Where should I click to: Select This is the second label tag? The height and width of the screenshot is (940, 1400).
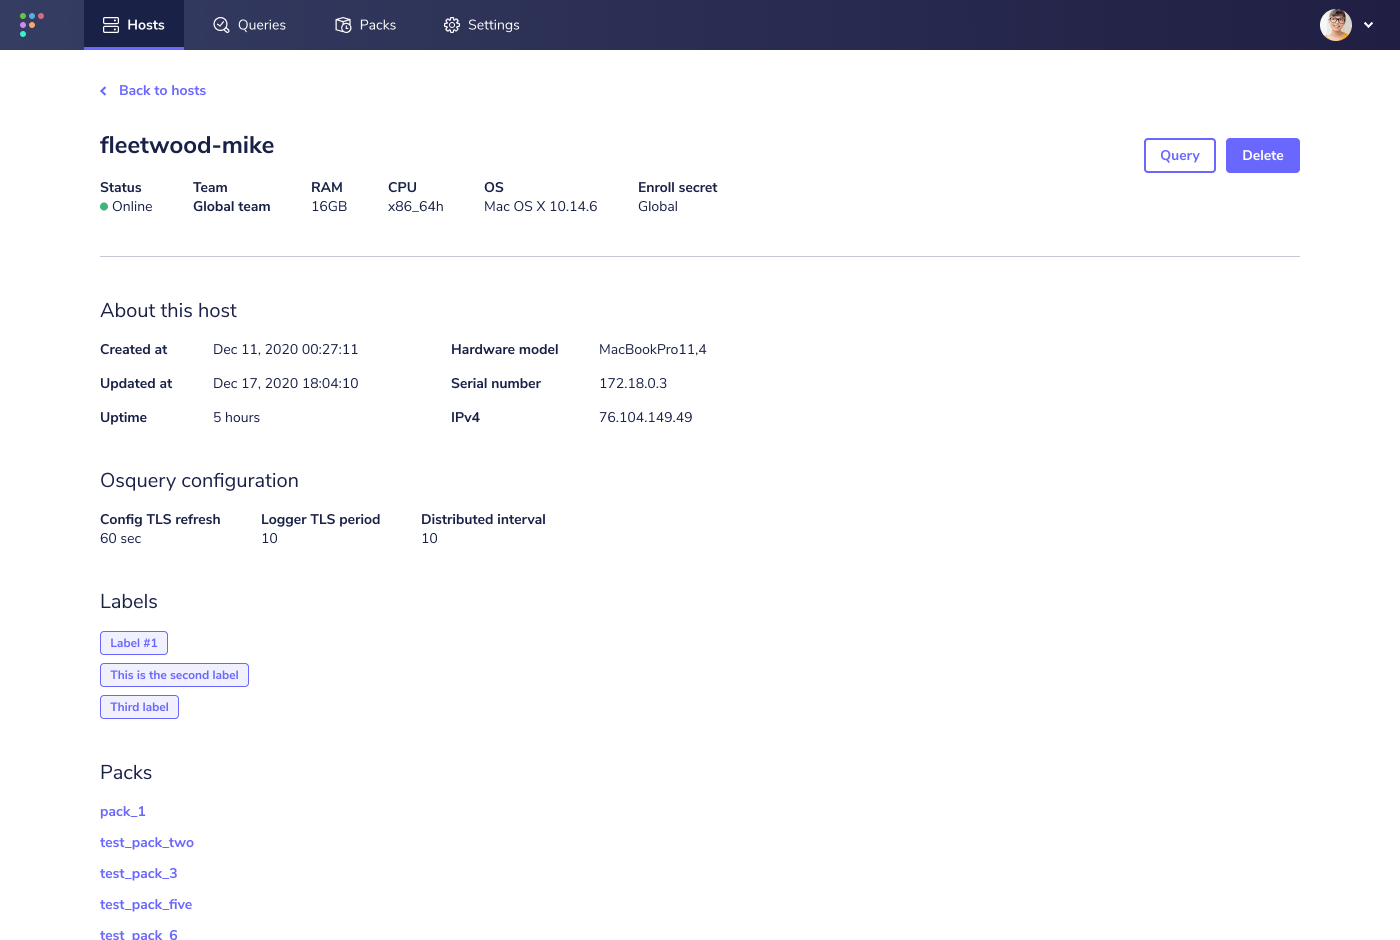pyautogui.click(x=174, y=675)
